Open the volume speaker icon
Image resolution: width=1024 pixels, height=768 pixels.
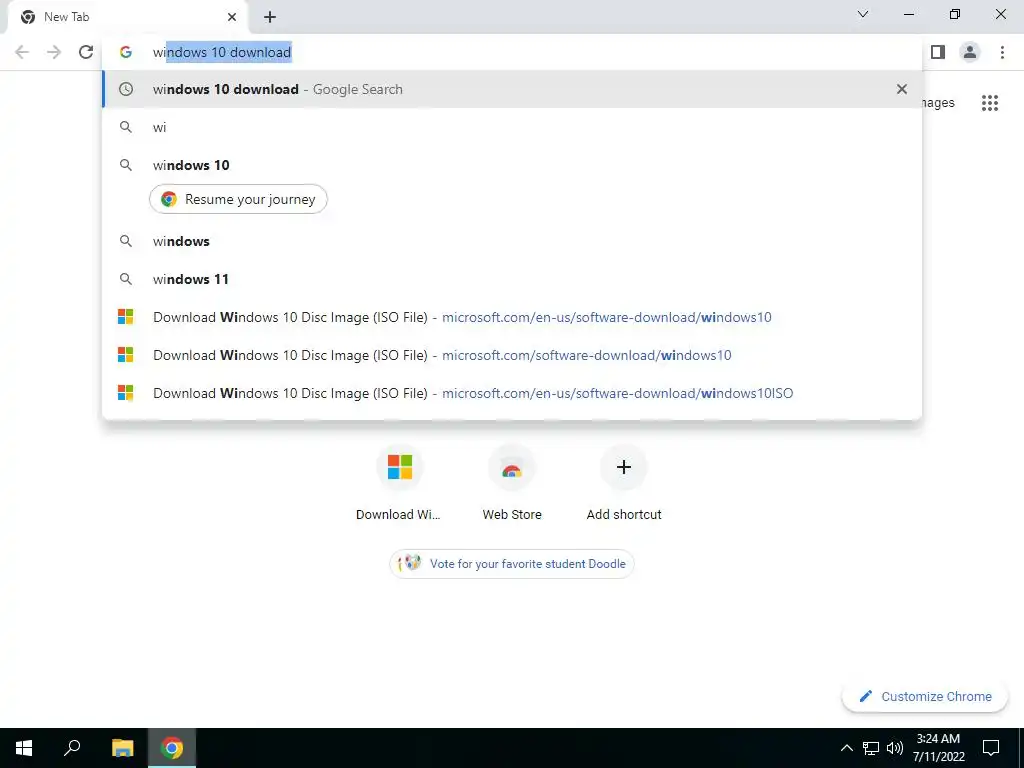[895, 748]
